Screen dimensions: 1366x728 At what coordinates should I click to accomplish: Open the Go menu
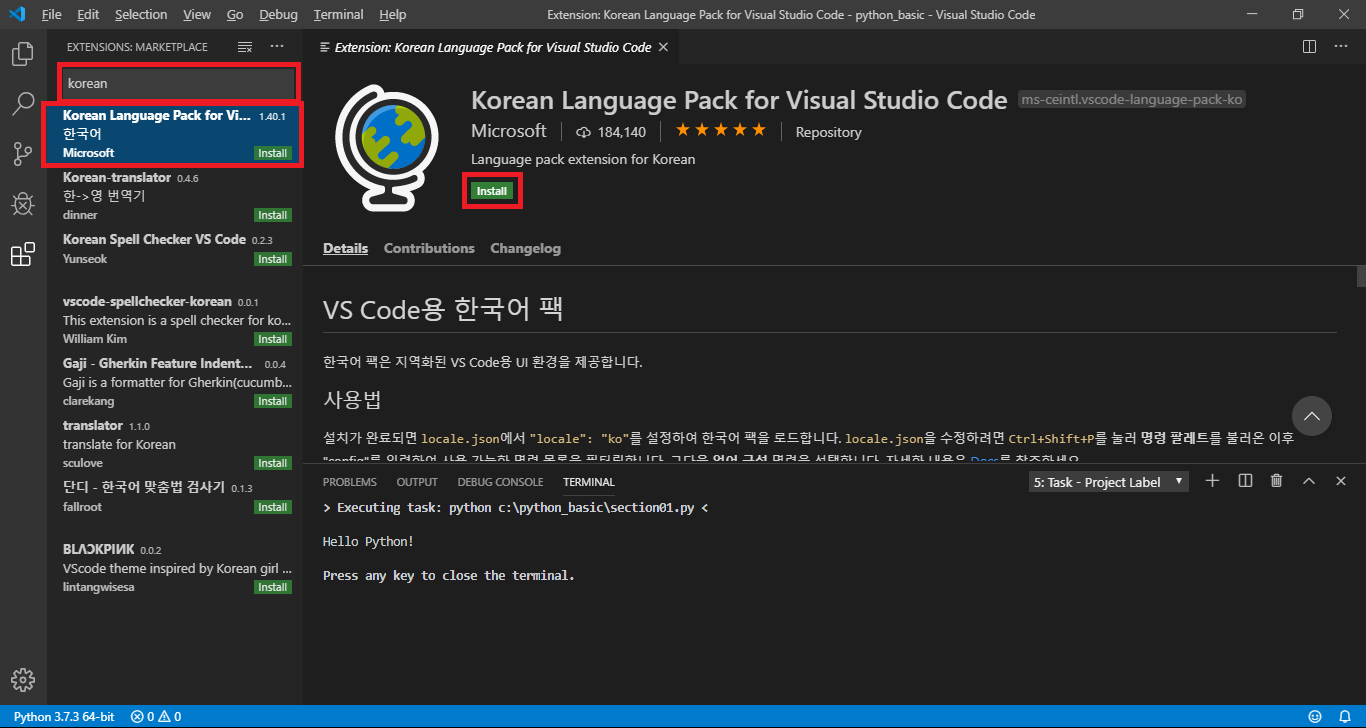tap(235, 15)
